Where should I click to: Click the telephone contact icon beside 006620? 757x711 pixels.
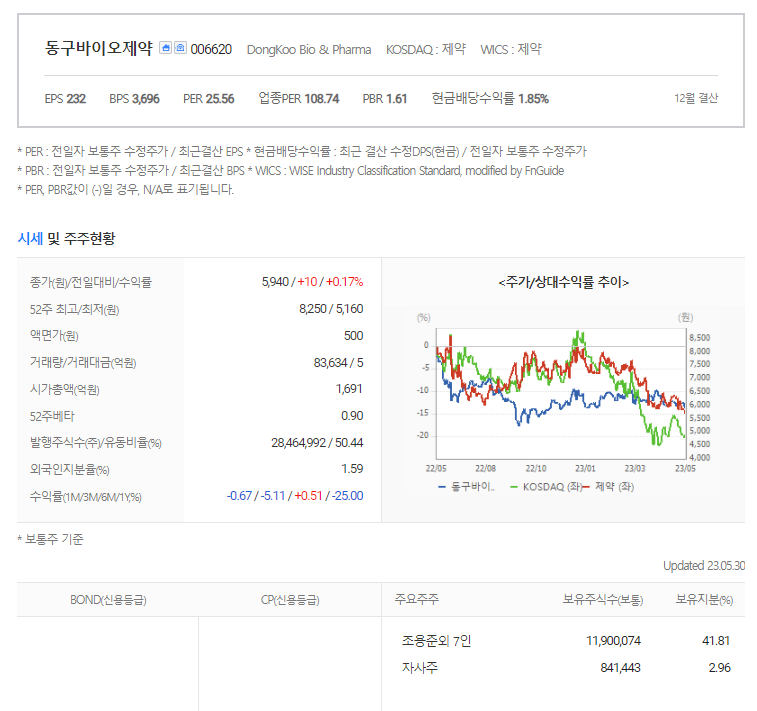[180, 47]
